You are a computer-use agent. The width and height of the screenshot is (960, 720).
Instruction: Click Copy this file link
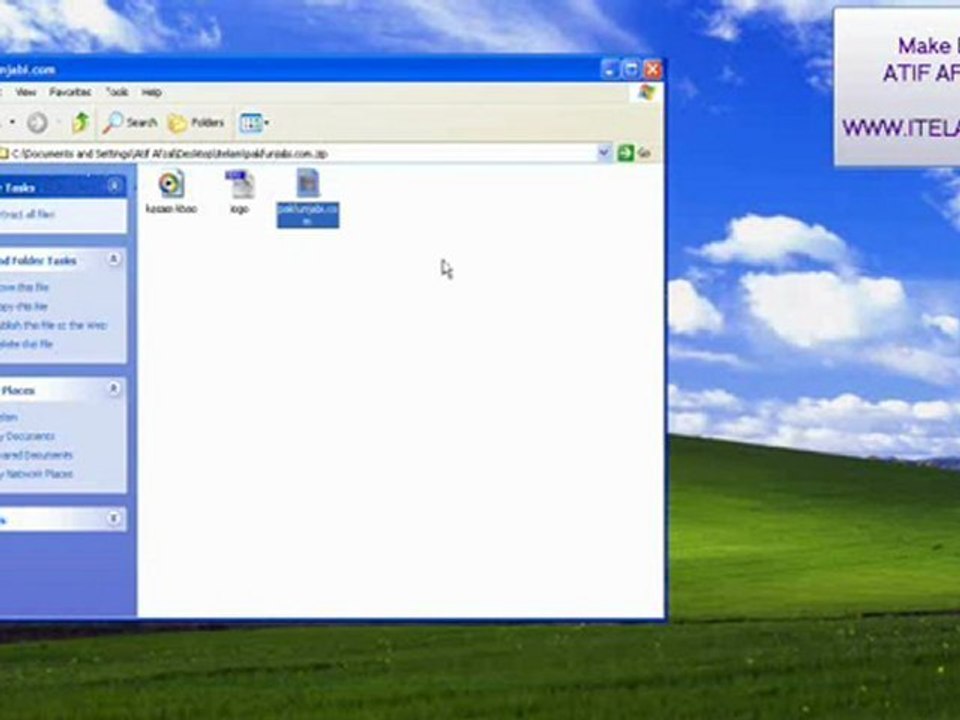click(23, 306)
